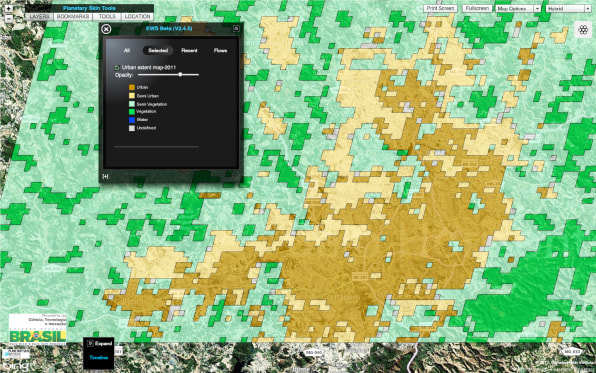Minimize the EWS Beta panel icon

click(236, 29)
